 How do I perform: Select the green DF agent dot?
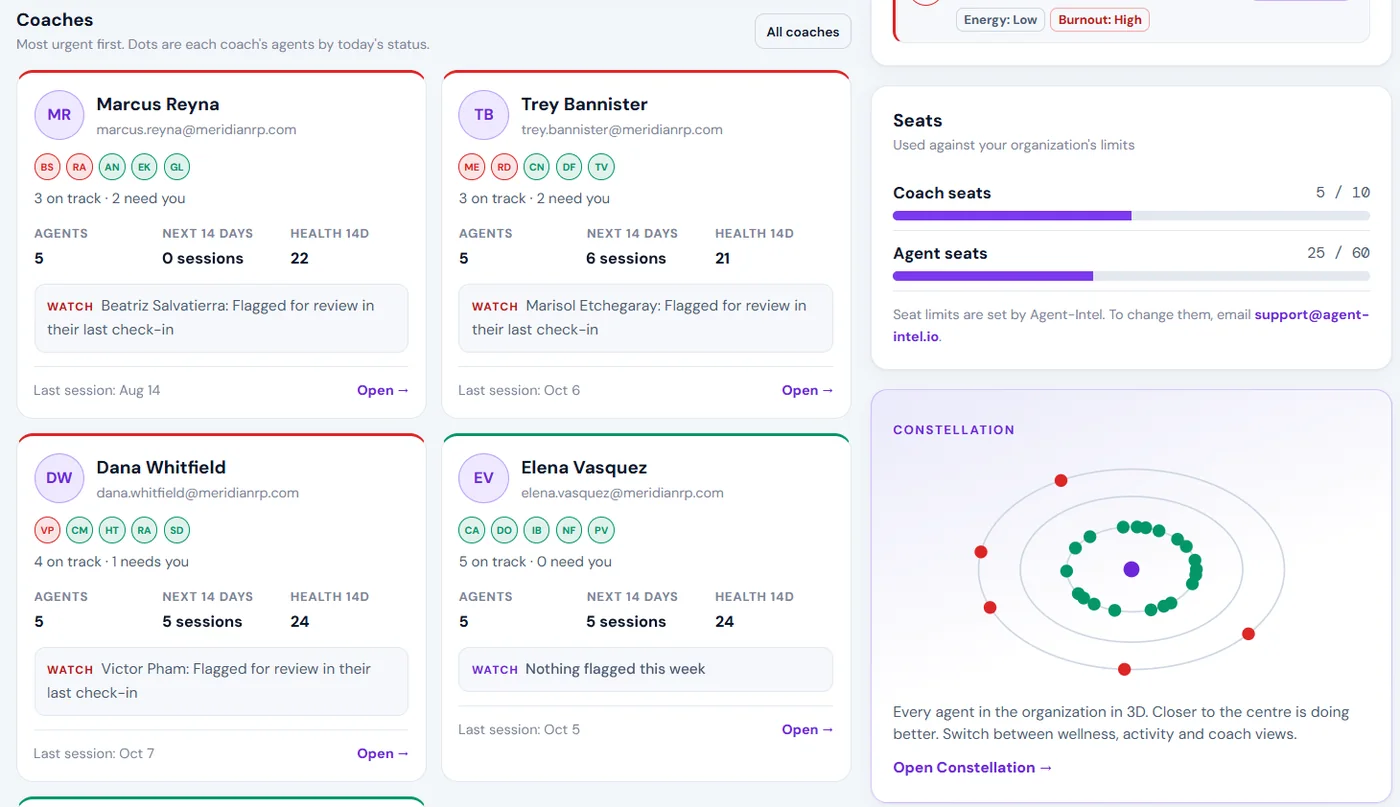coord(569,167)
